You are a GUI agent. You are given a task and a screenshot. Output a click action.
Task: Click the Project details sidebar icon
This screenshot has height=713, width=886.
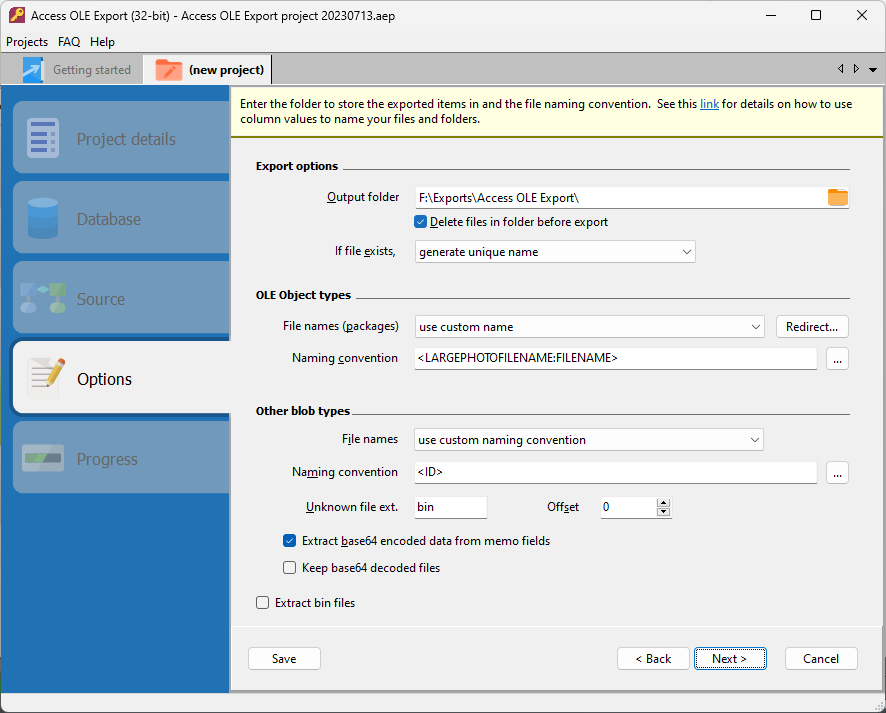coord(43,139)
